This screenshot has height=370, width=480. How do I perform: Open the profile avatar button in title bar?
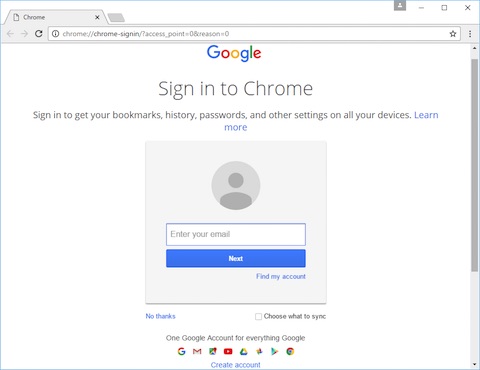pyautogui.click(x=400, y=6)
